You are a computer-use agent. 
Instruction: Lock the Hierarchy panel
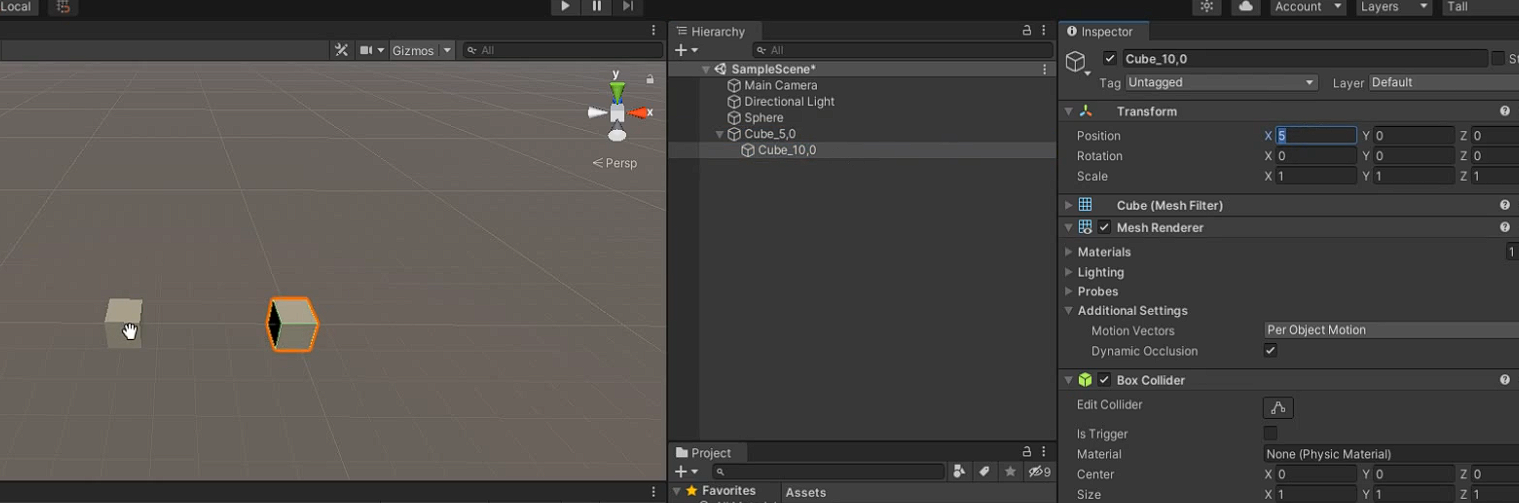point(1027,31)
